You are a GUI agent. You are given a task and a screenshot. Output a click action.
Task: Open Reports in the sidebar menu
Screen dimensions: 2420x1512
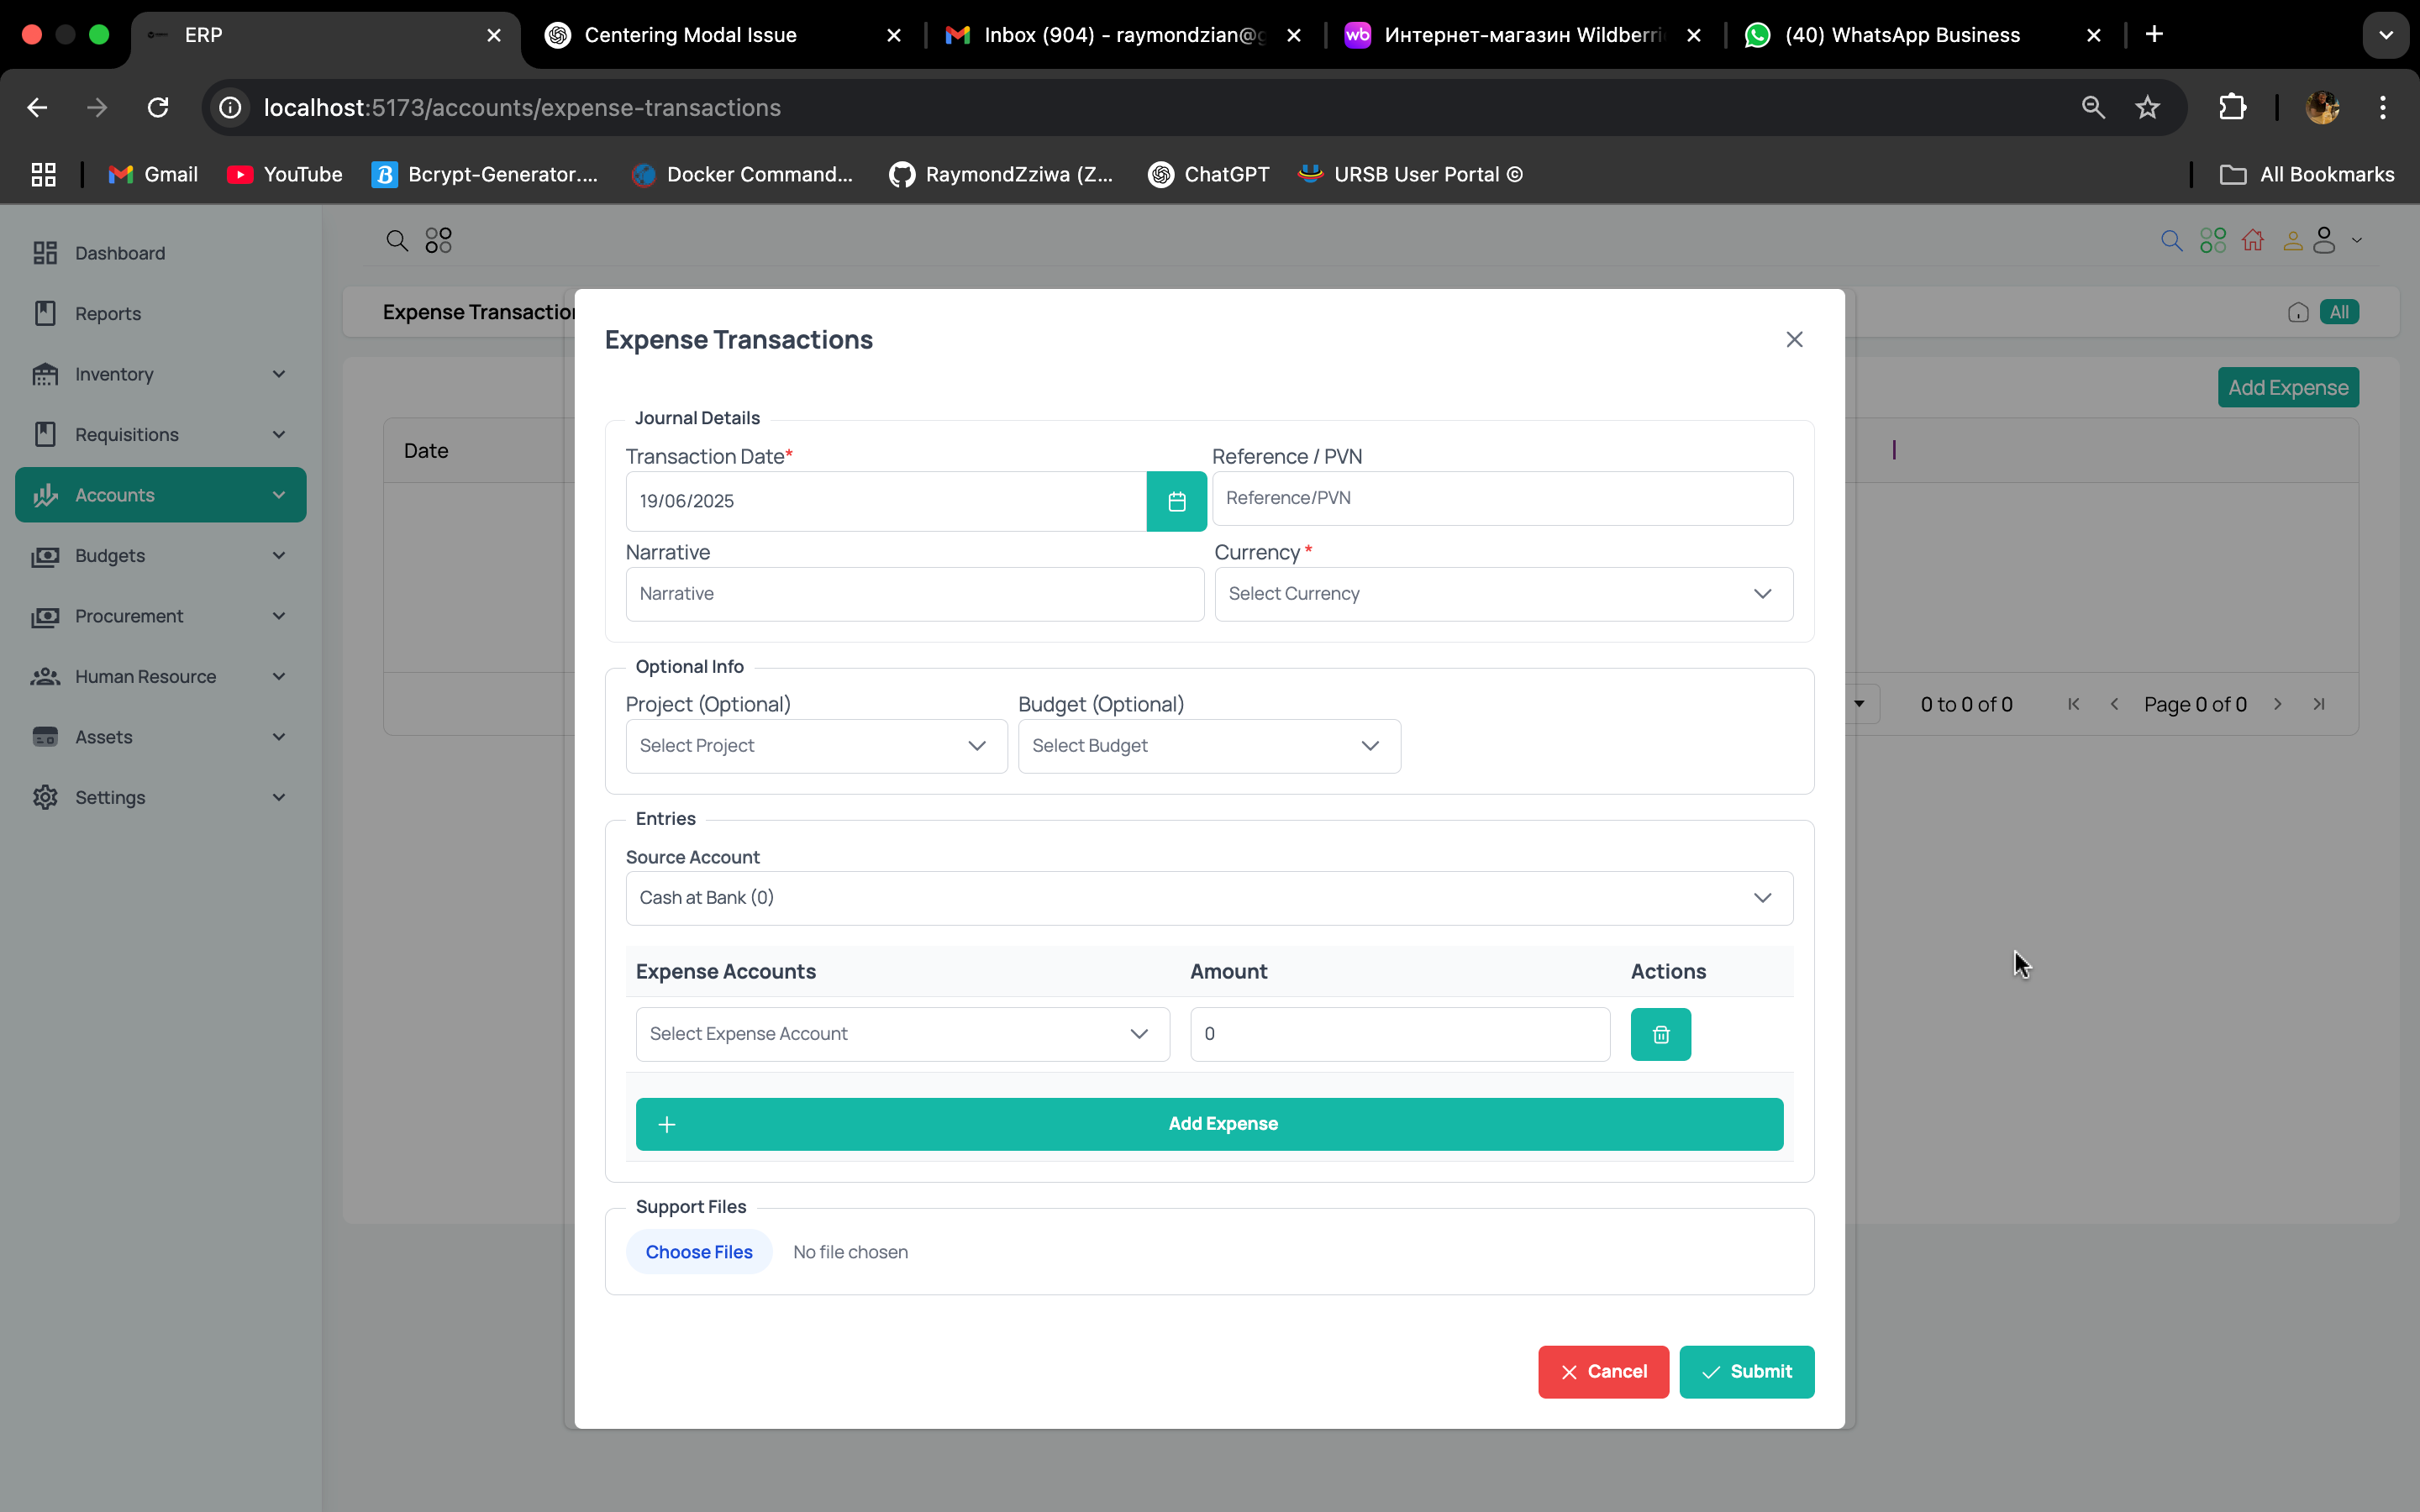pos(108,314)
